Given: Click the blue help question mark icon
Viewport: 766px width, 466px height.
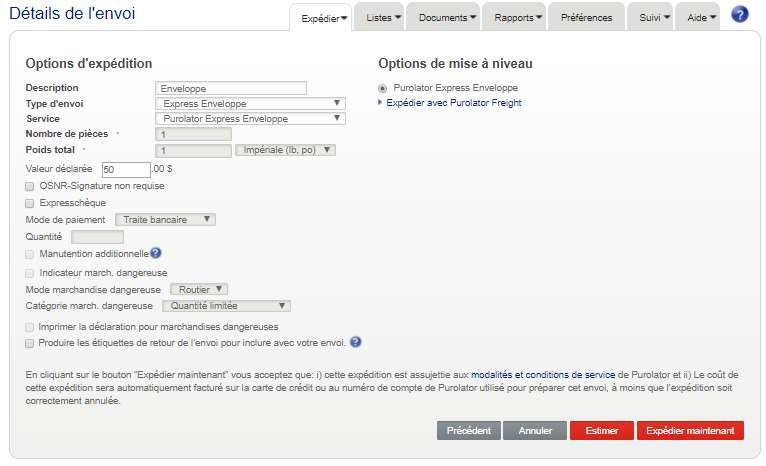Looking at the screenshot, I should pyautogui.click(x=740, y=15).
